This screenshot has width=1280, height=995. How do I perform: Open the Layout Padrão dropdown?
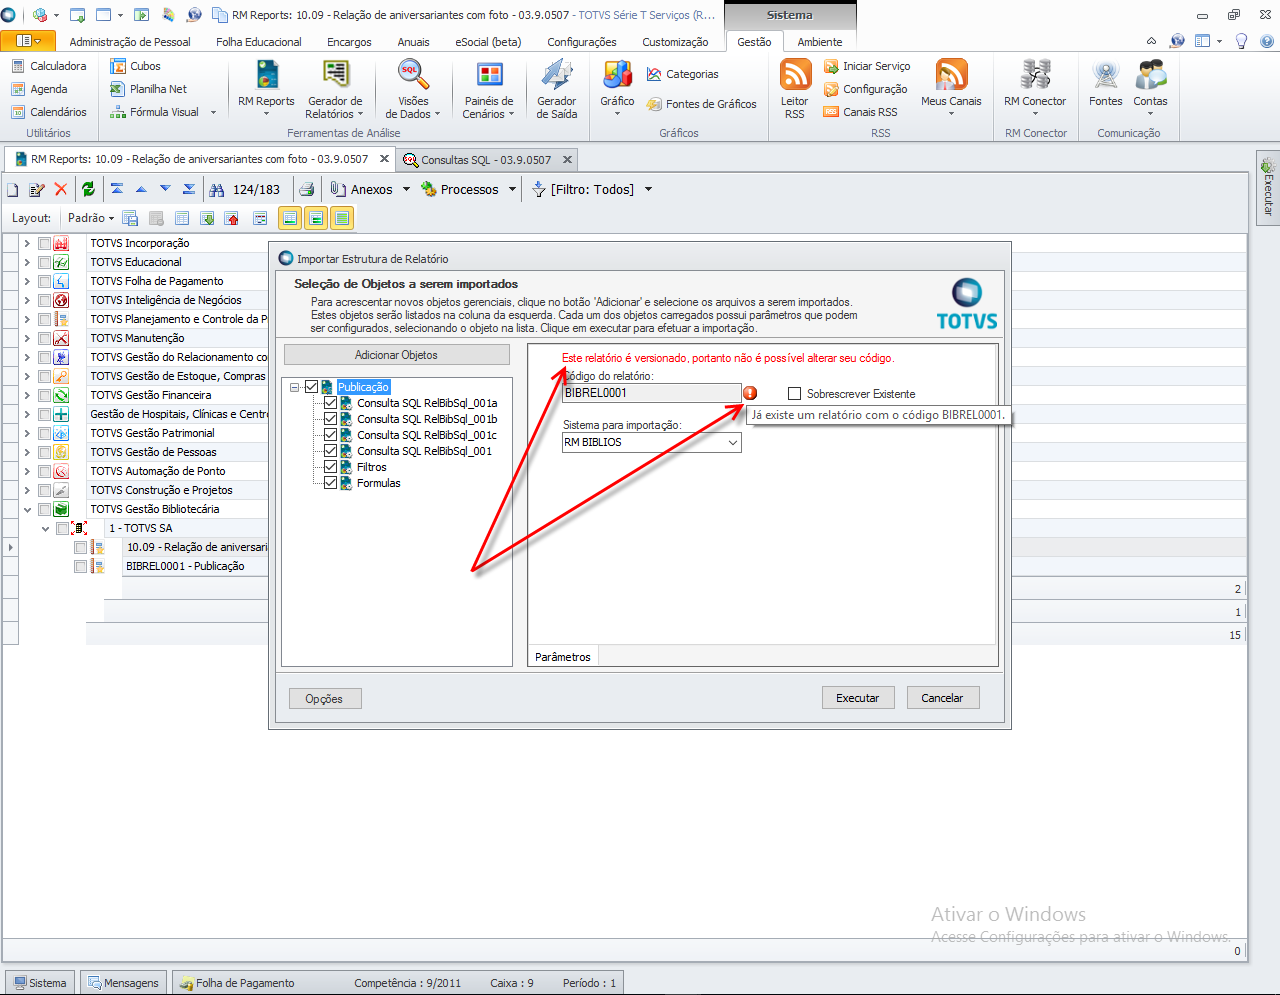91,218
